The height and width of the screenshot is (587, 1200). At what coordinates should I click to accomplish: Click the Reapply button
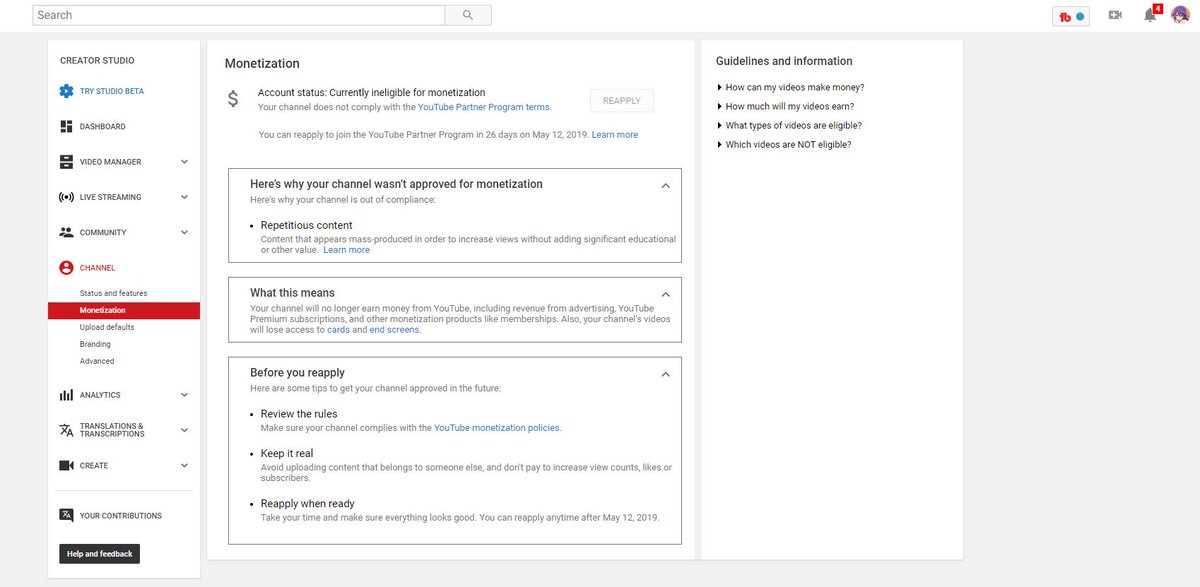[622, 101]
